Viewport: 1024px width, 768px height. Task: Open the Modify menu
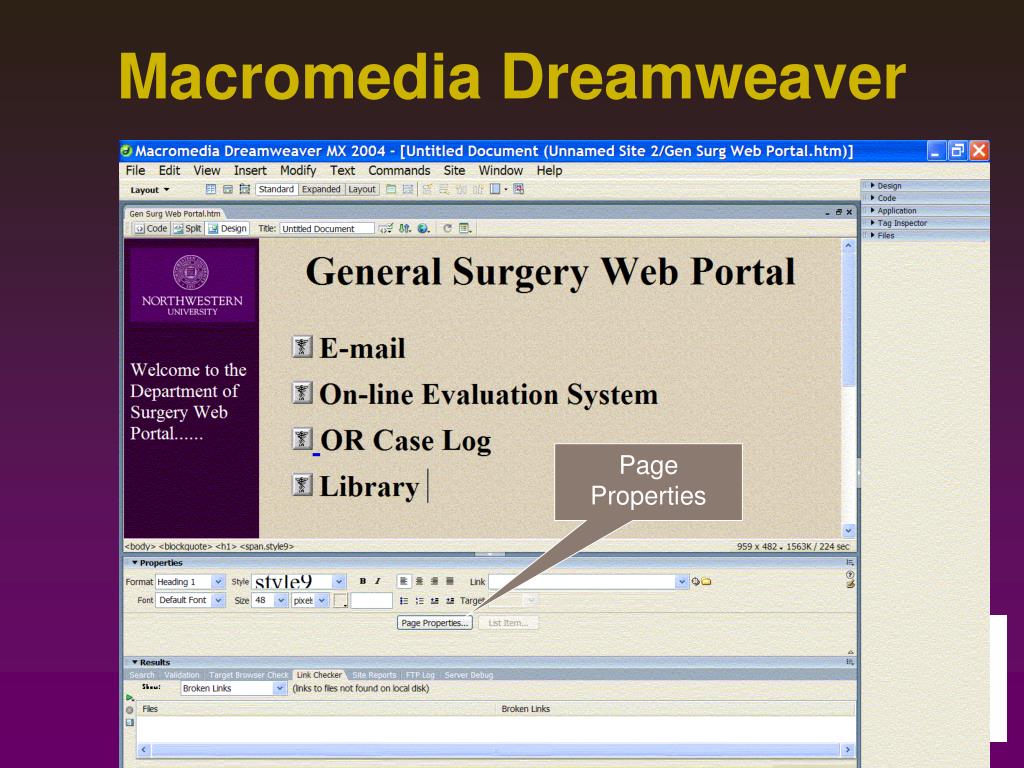298,170
